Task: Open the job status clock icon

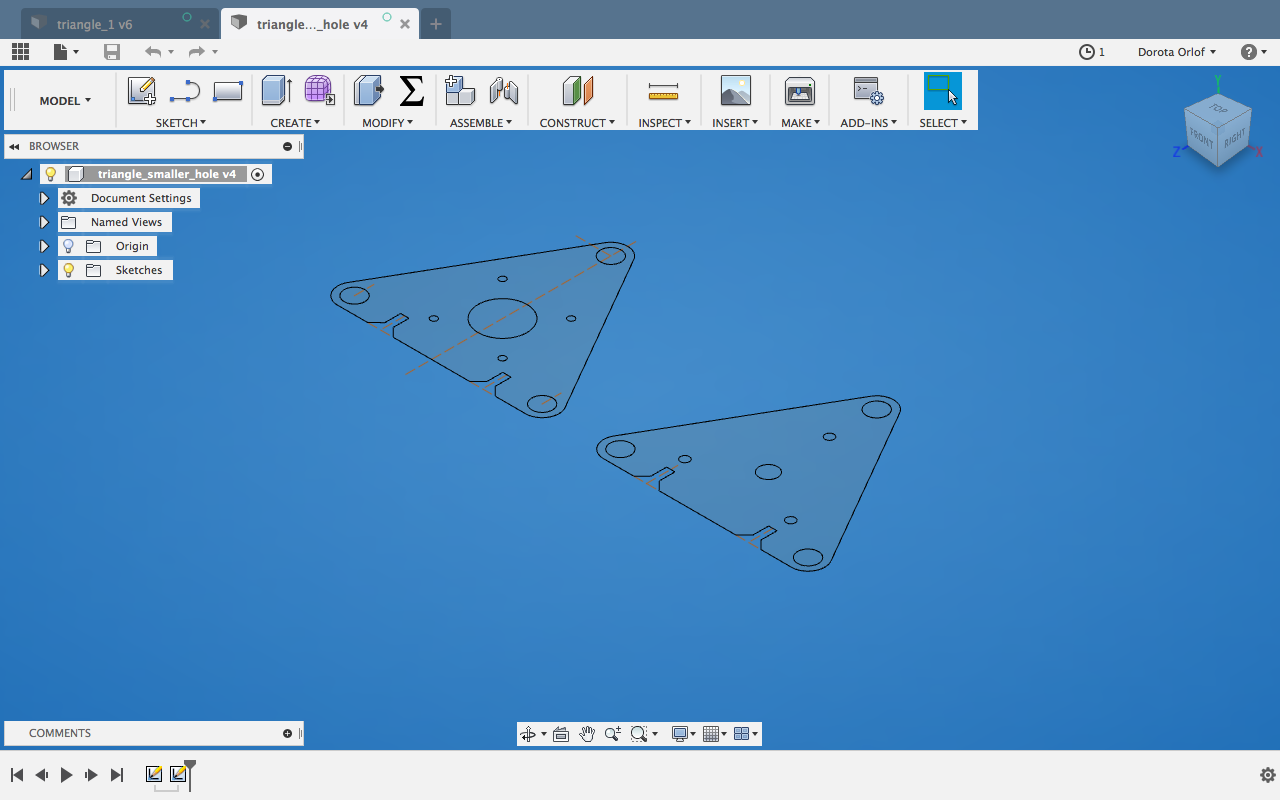Action: click(x=1087, y=51)
